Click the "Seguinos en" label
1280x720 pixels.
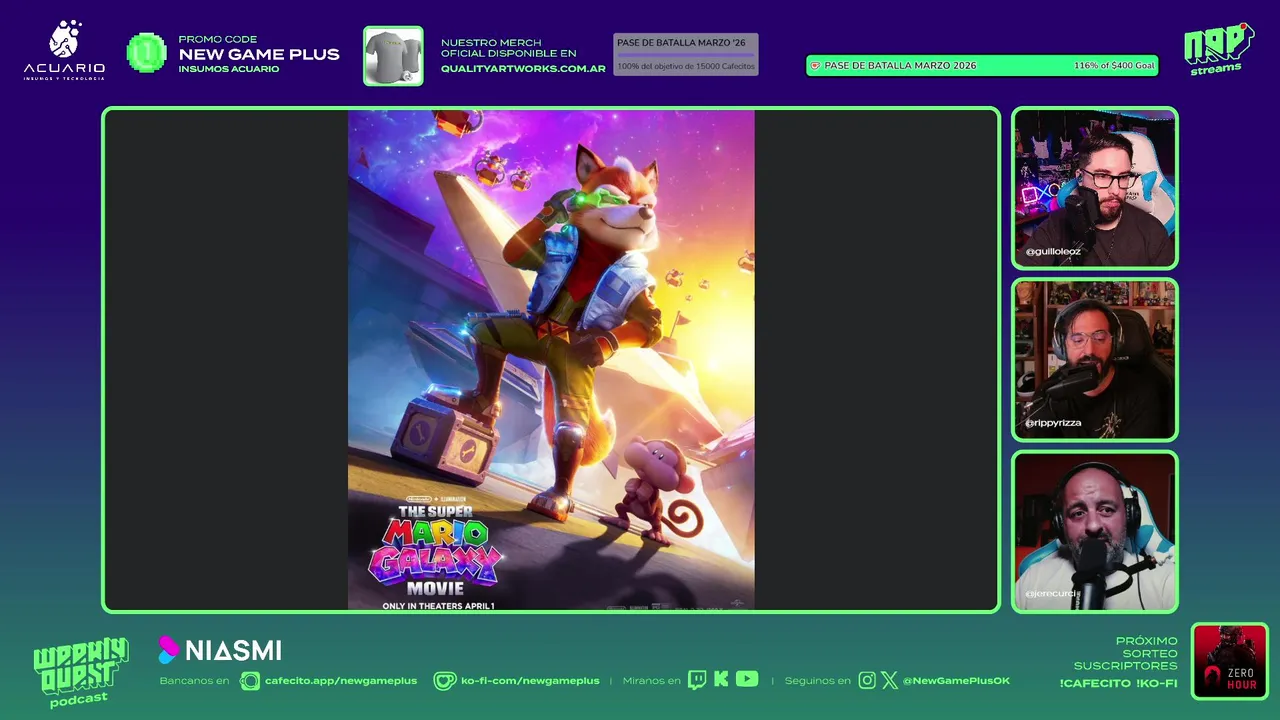(817, 681)
